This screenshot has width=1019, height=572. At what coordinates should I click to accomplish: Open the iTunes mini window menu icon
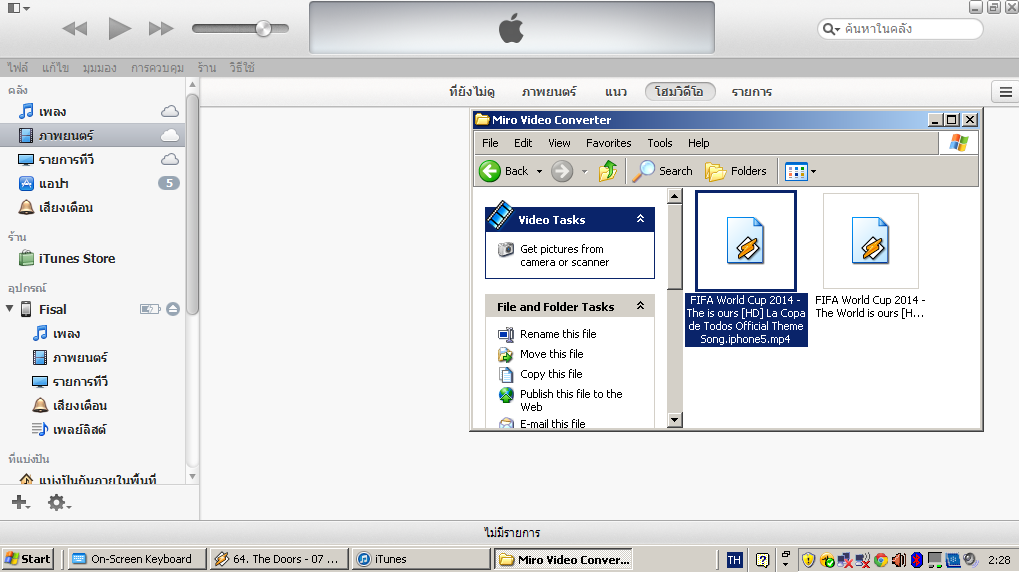[18, 8]
